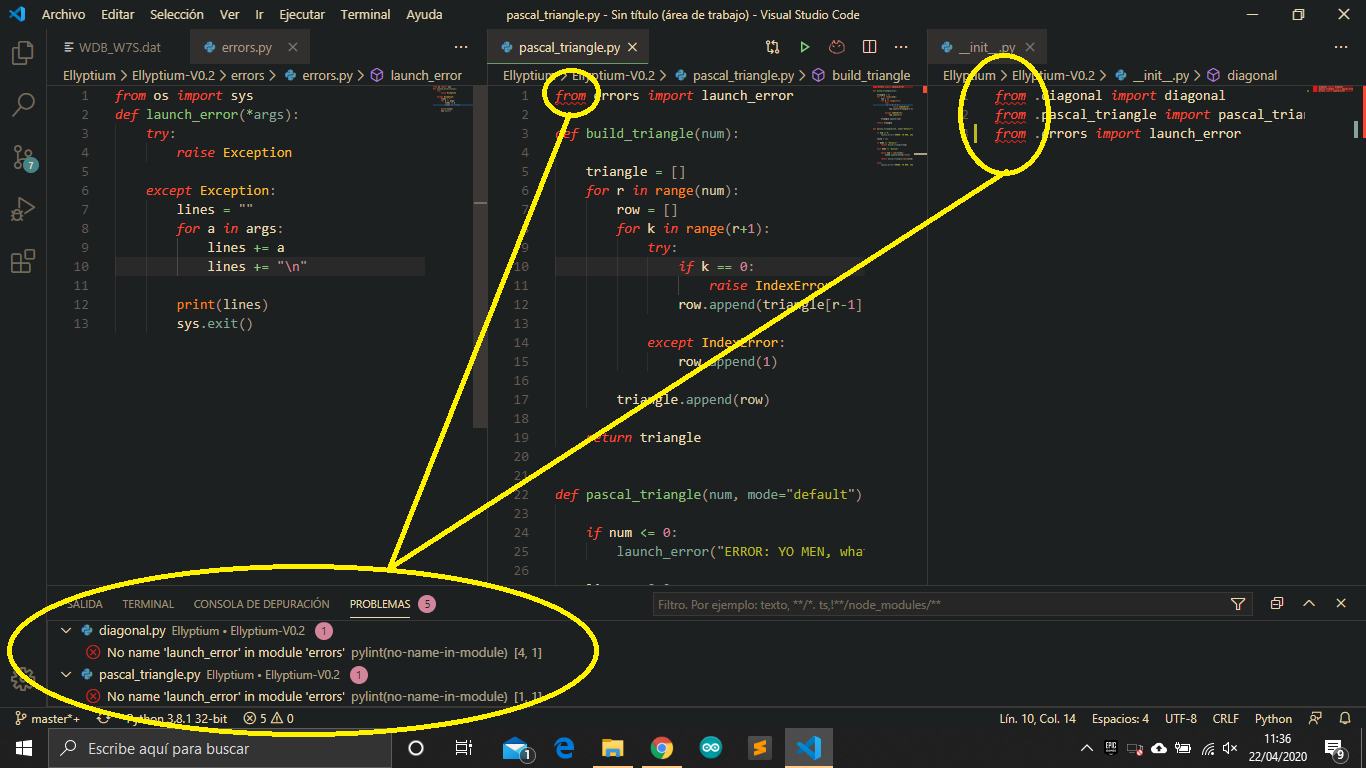Toggle the problems filter icon
The width and height of the screenshot is (1366, 768).
pos(1238,603)
